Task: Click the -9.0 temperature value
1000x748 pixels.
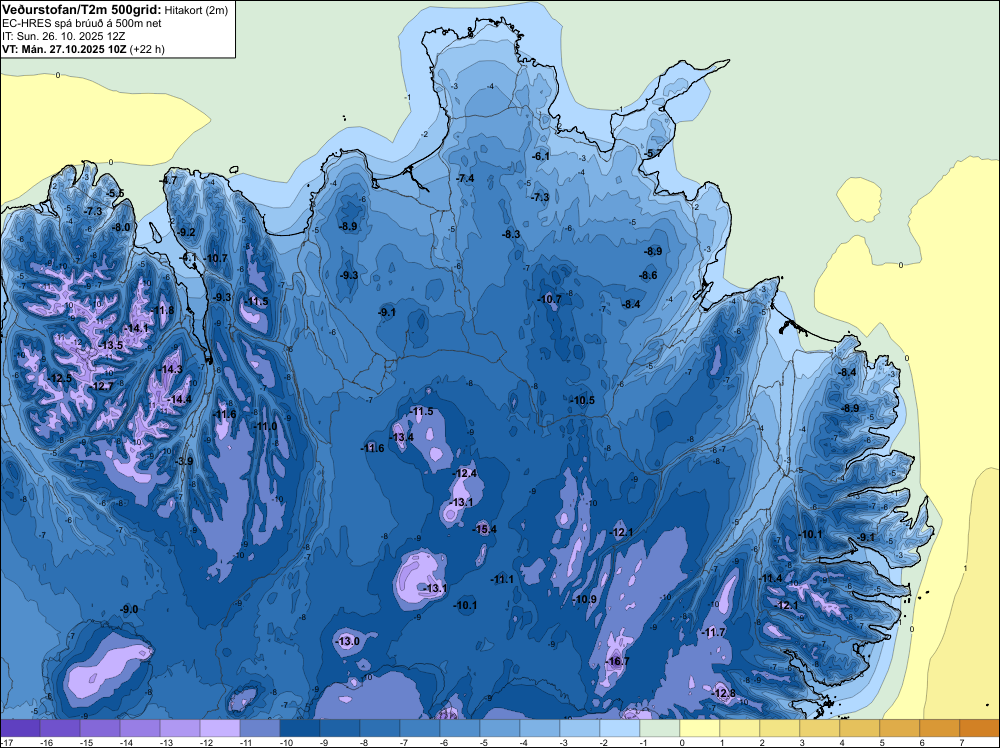Action: 129,610
